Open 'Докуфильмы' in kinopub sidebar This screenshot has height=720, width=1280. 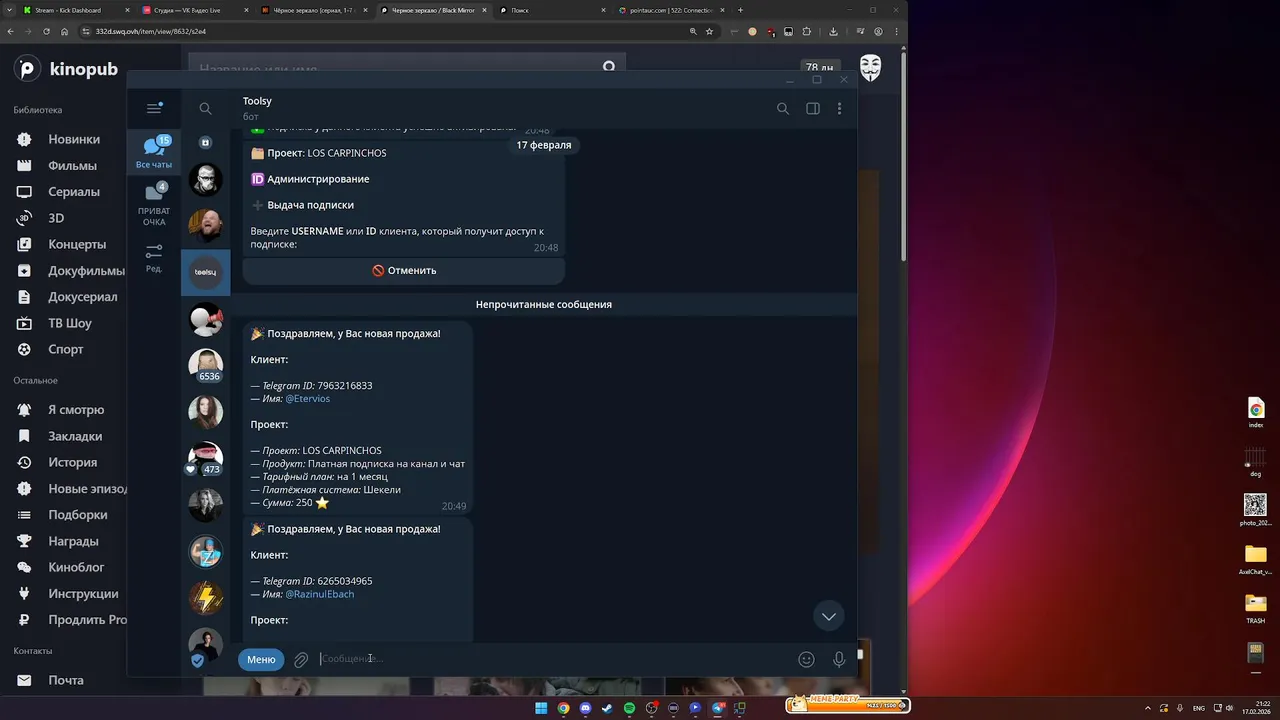(x=86, y=270)
